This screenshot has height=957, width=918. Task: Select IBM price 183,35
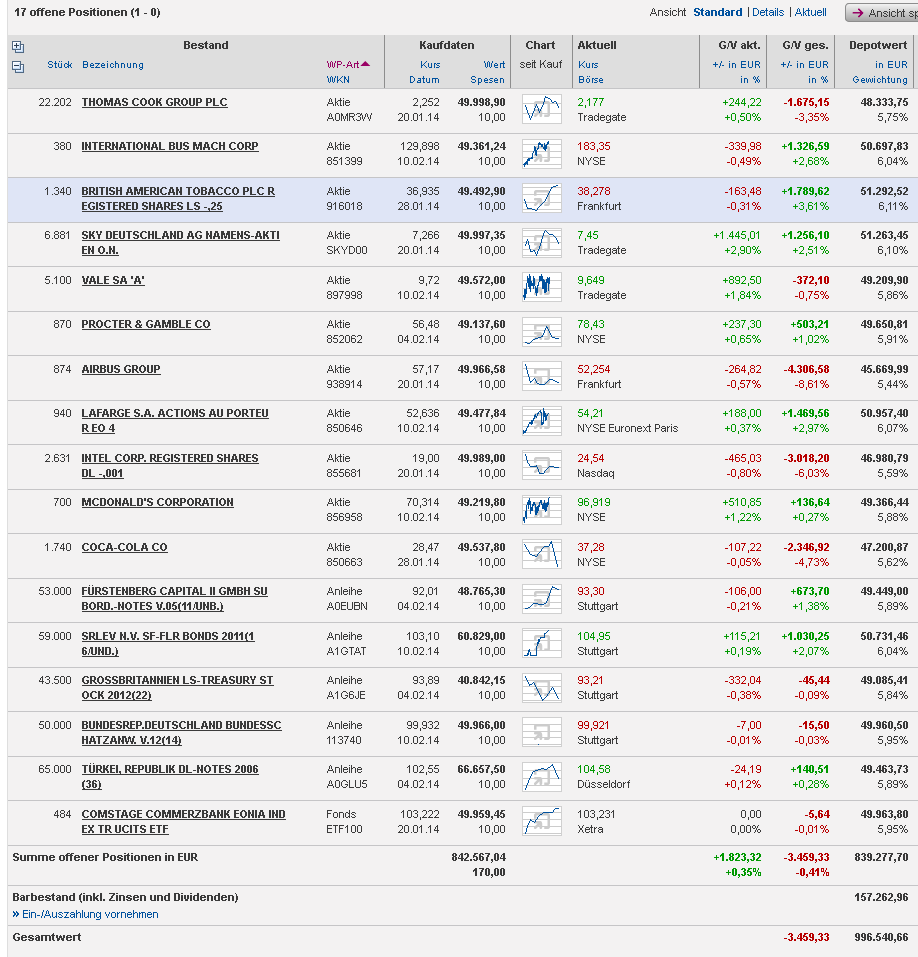594,146
